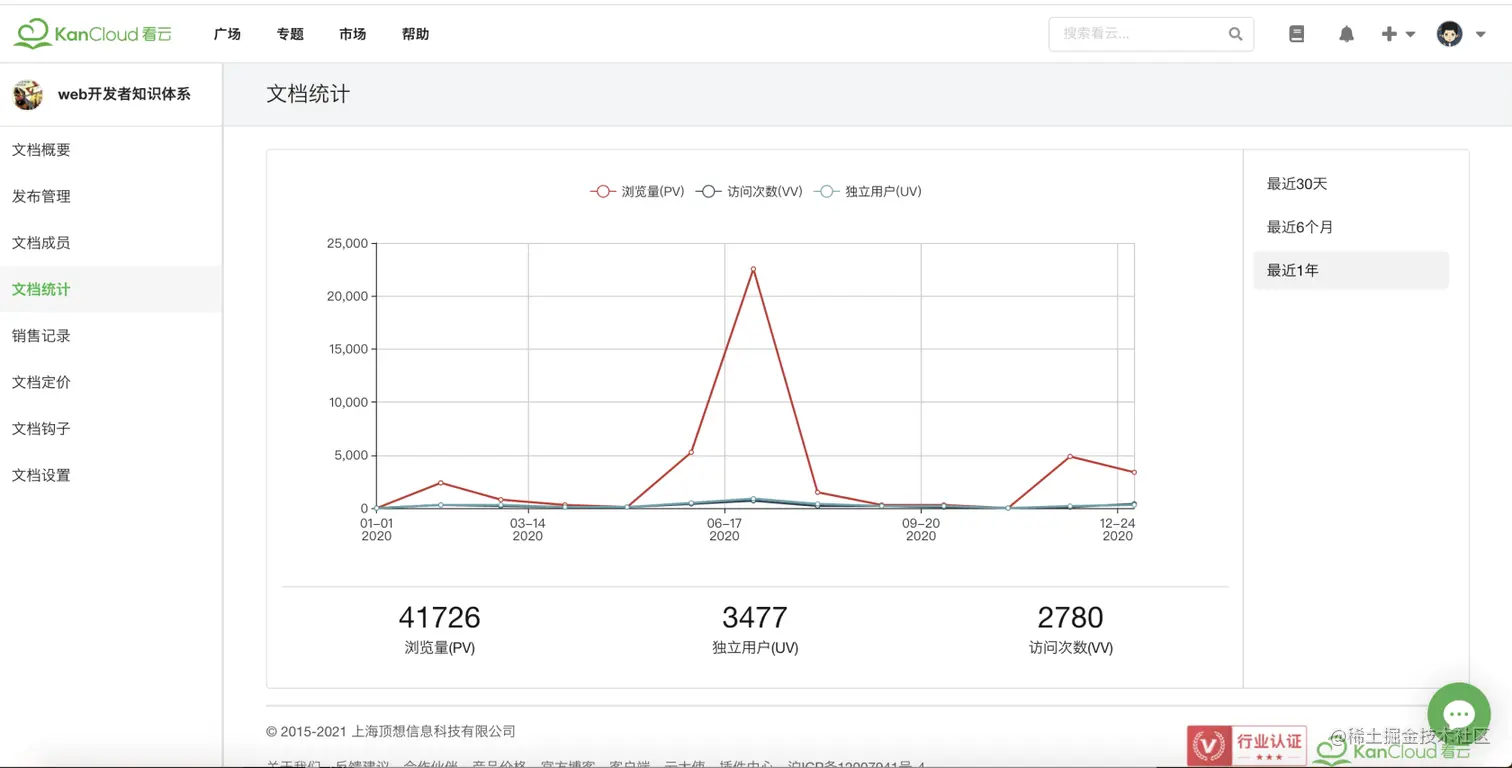Image resolution: width=1512 pixels, height=768 pixels.
Task: Click the 2780 访问次数 total
Action: (x=1070, y=617)
